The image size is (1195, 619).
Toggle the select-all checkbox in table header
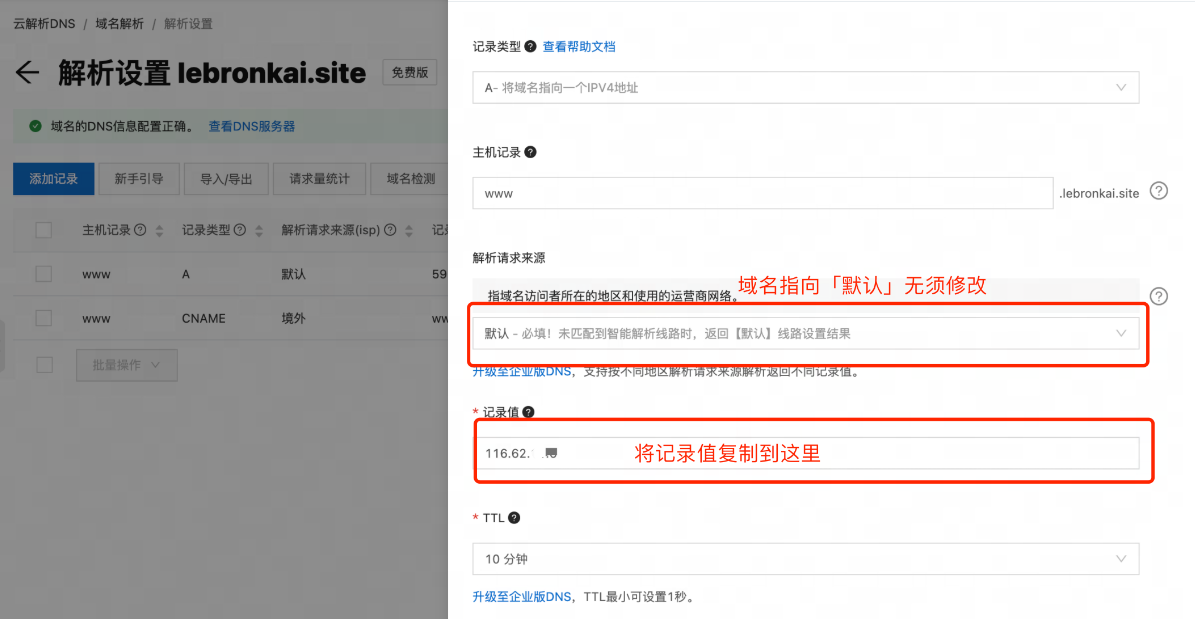pyautogui.click(x=43, y=230)
